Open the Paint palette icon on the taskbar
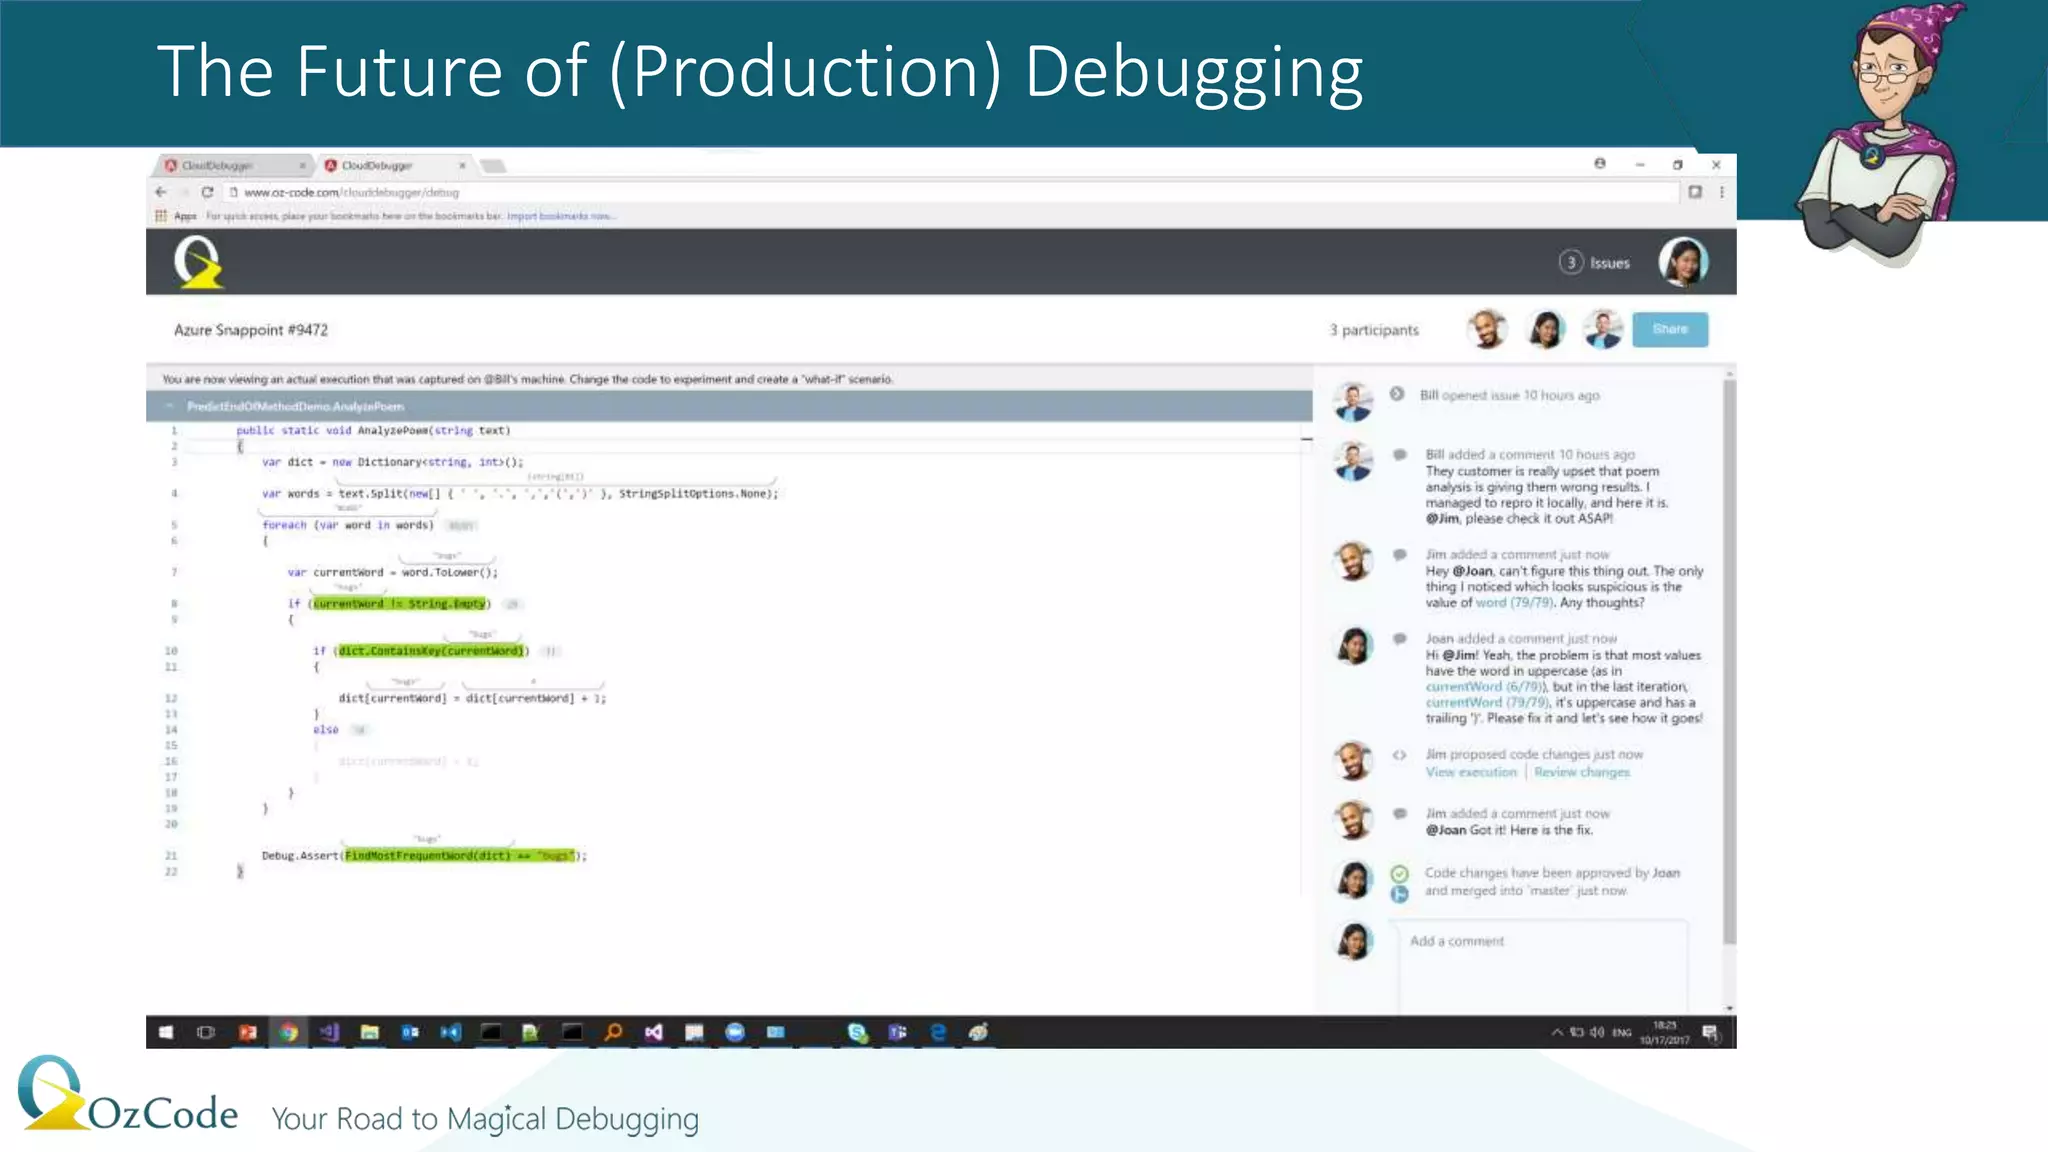The image size is (2048, 1152). (979, 1032)
